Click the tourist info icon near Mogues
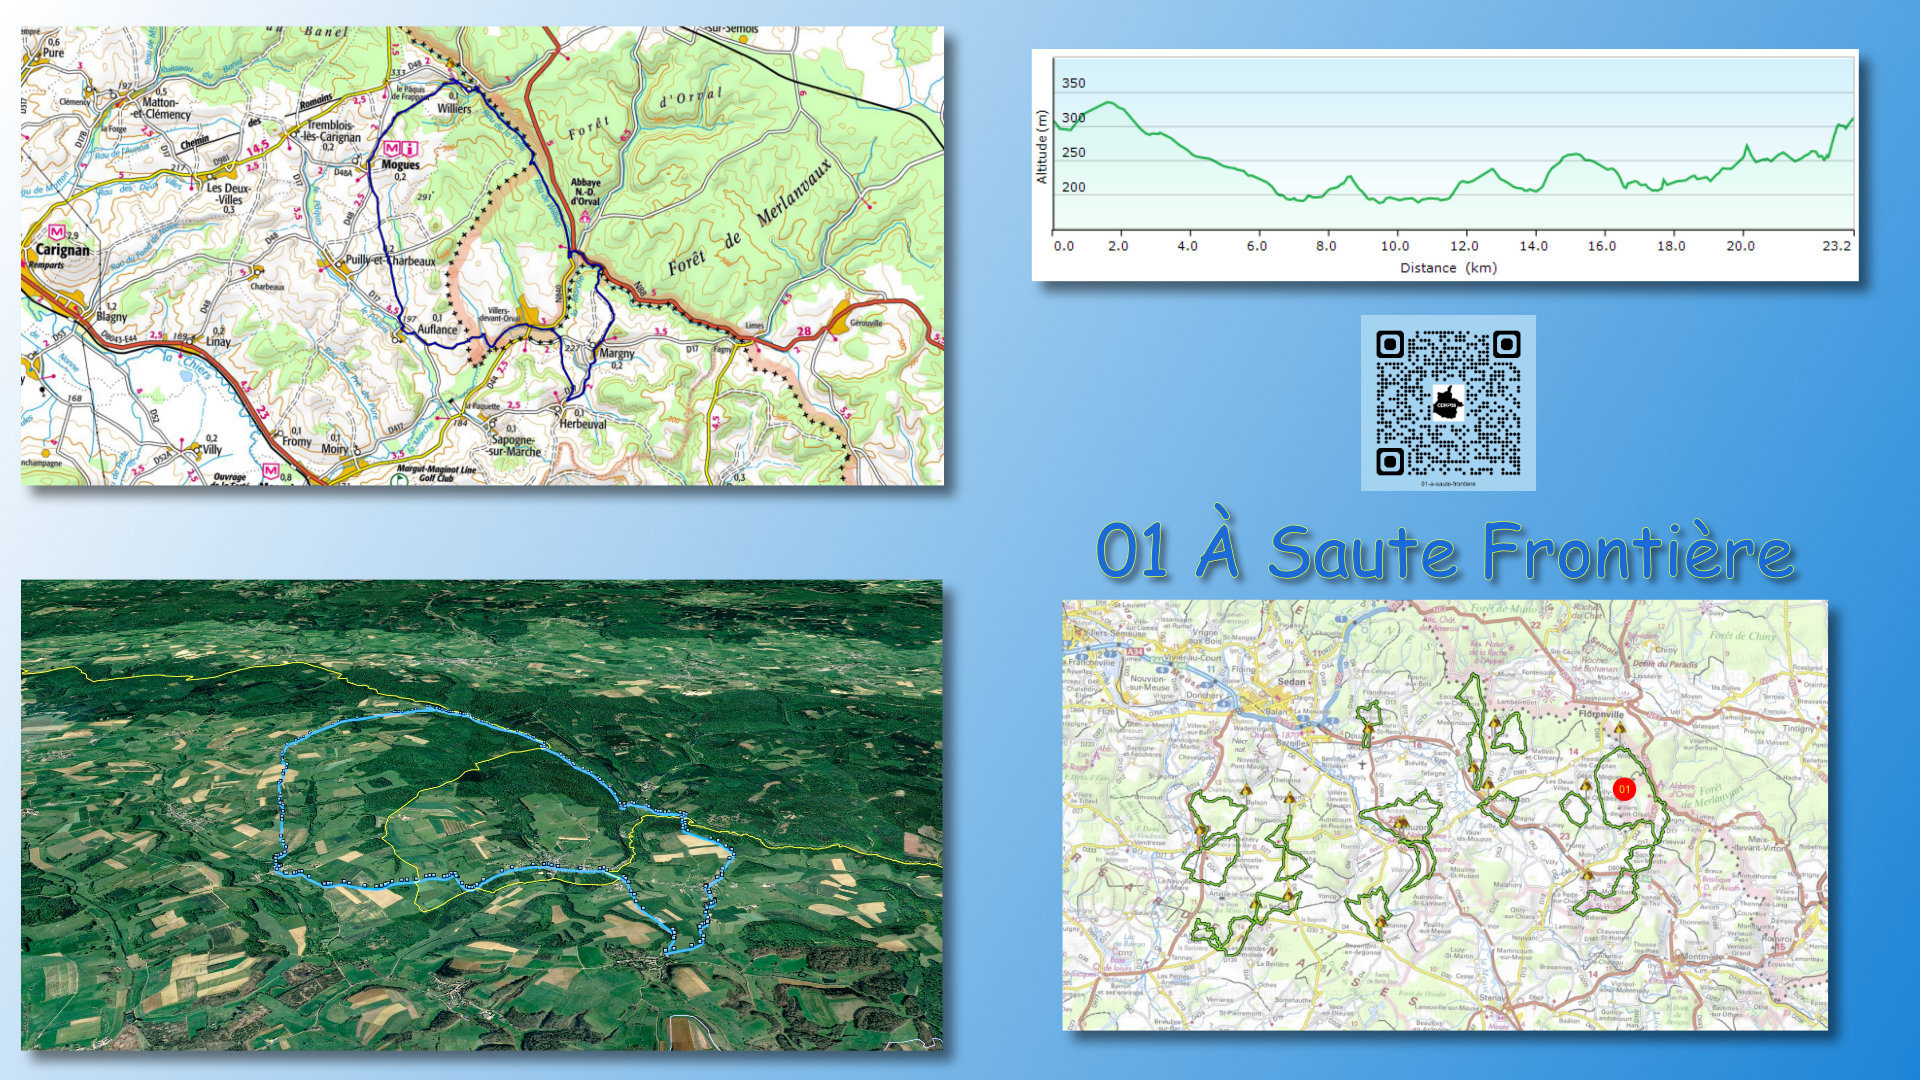The width and height of the screenshot is (1920, 1080). [x=410, y=148]
